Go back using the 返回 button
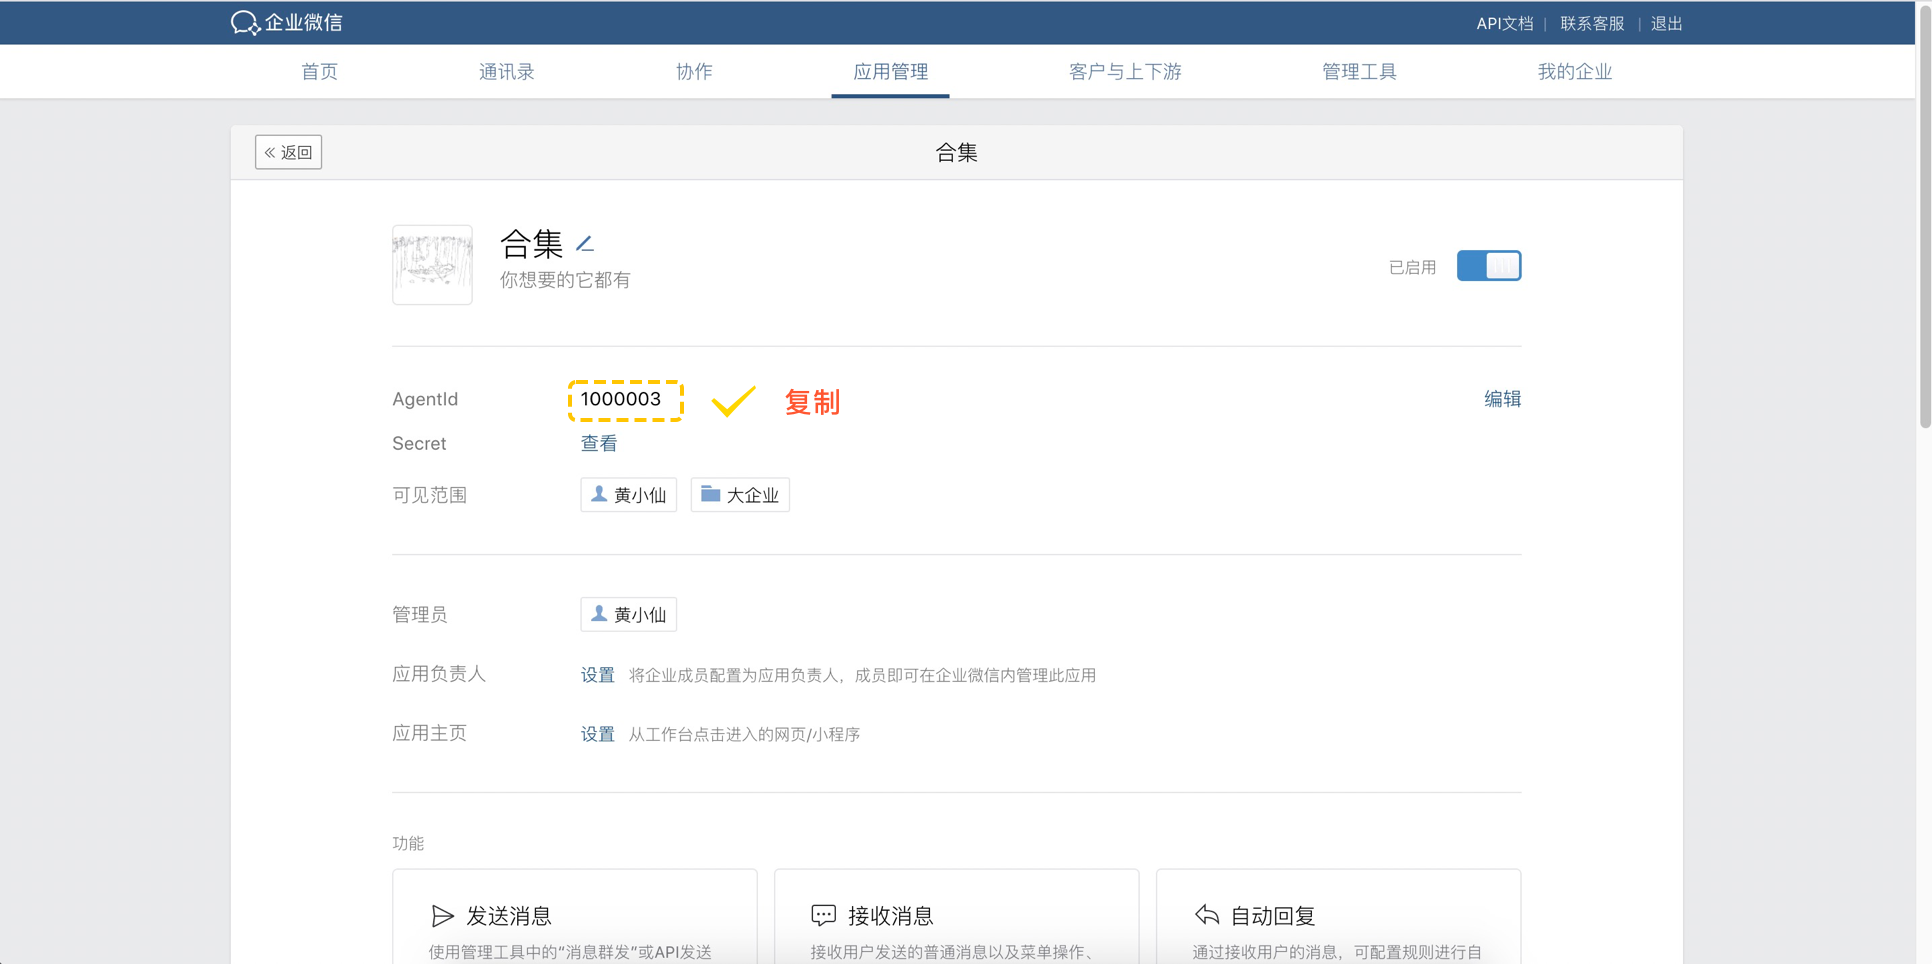Viewport: 1932px width, 964px height. click(288, 152)
